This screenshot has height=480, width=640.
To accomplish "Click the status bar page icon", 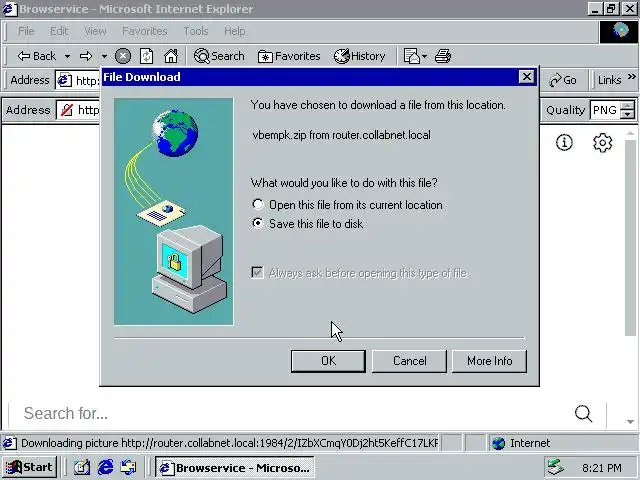I will [x=10, y=443].
